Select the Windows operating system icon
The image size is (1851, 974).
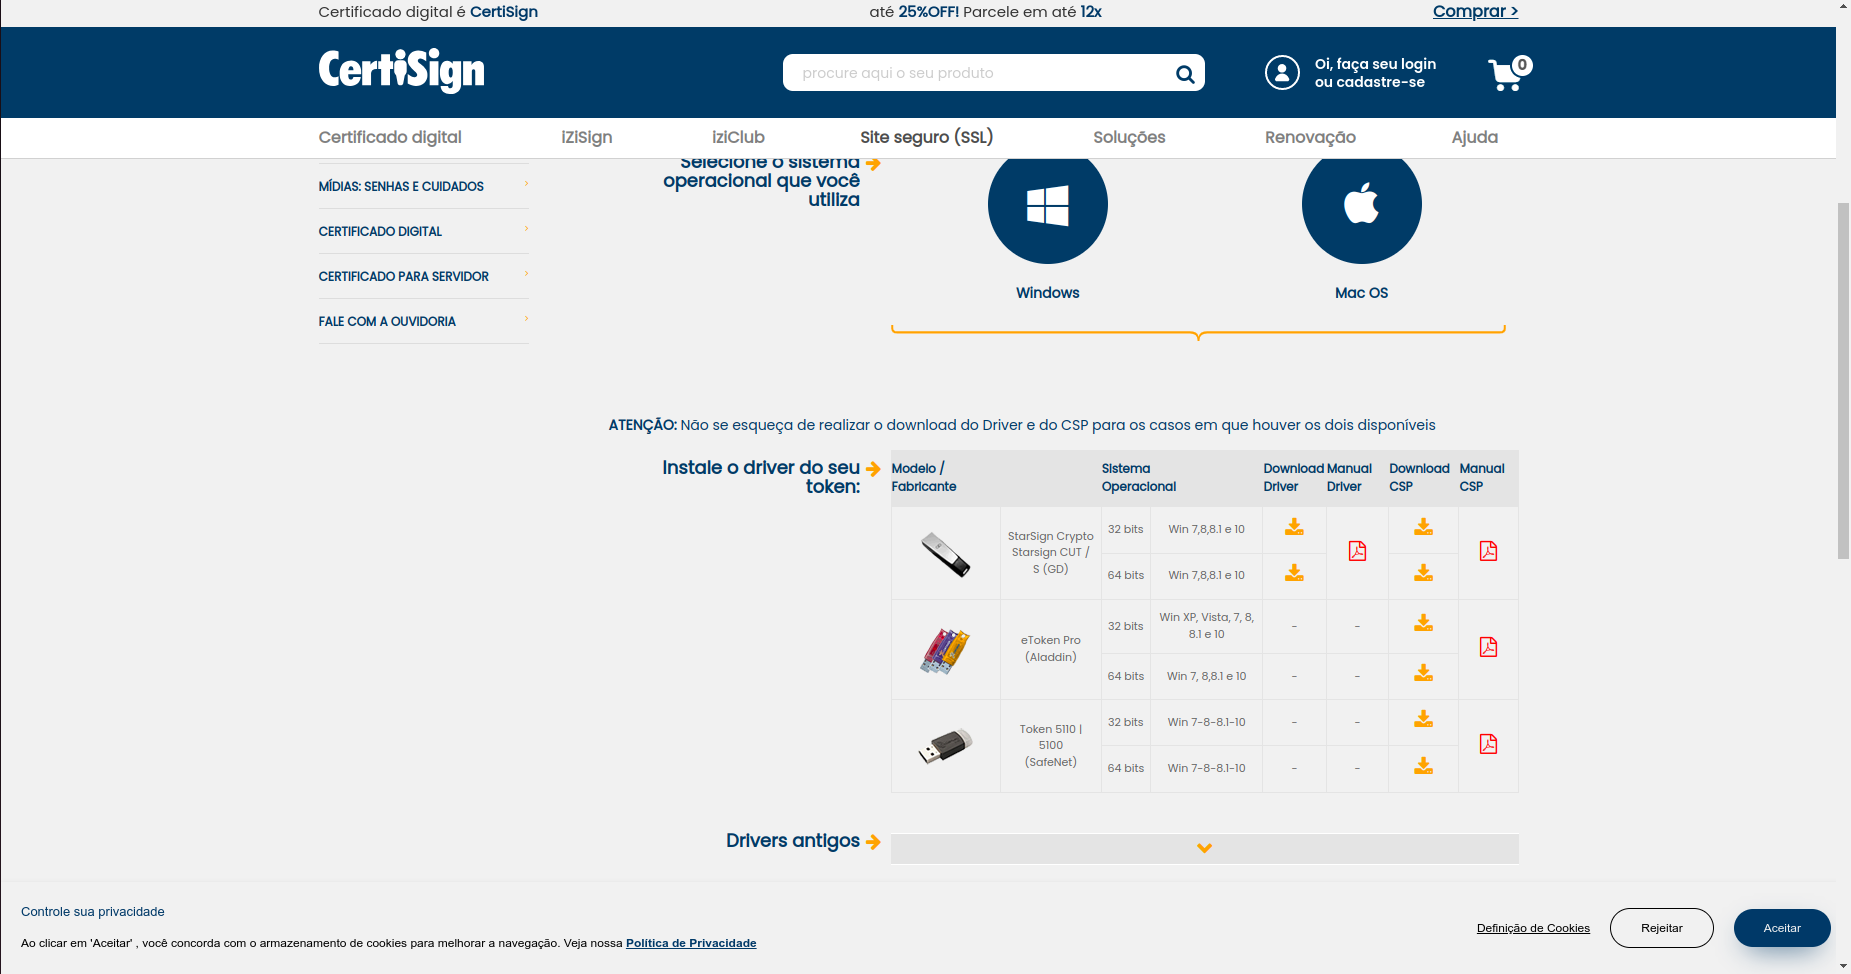click(1047, 204)
